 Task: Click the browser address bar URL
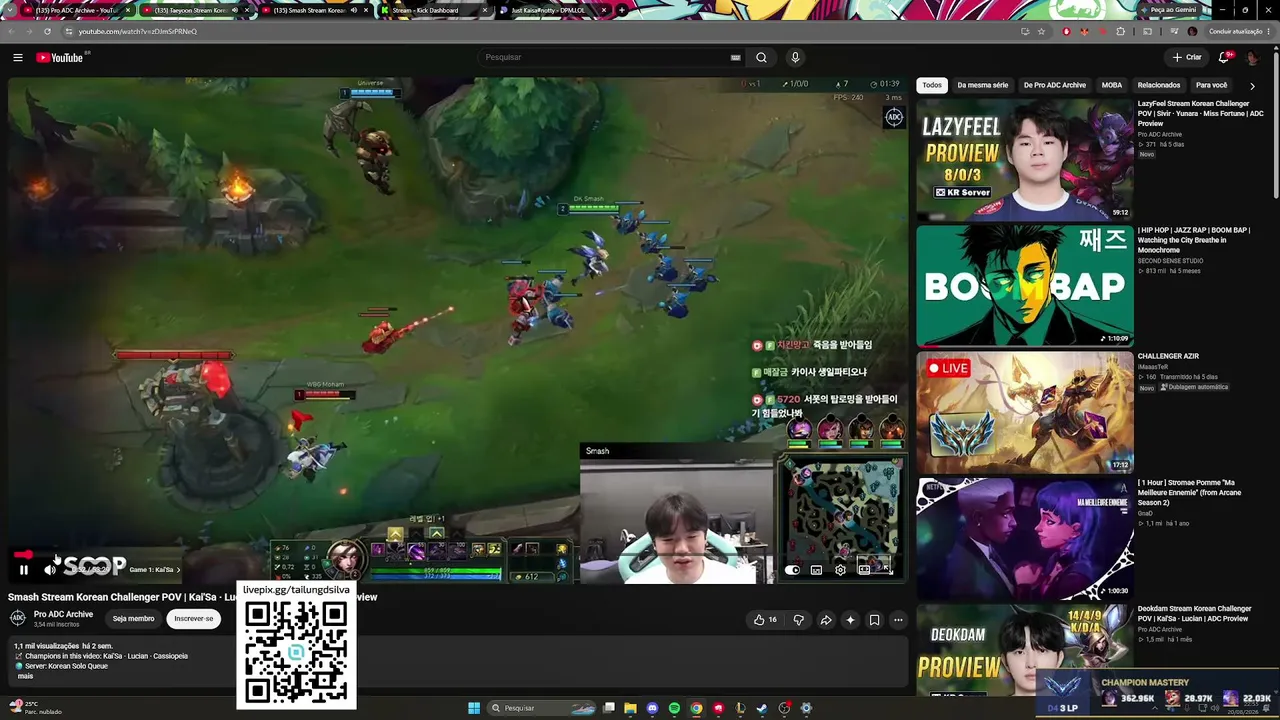(138, 31)
